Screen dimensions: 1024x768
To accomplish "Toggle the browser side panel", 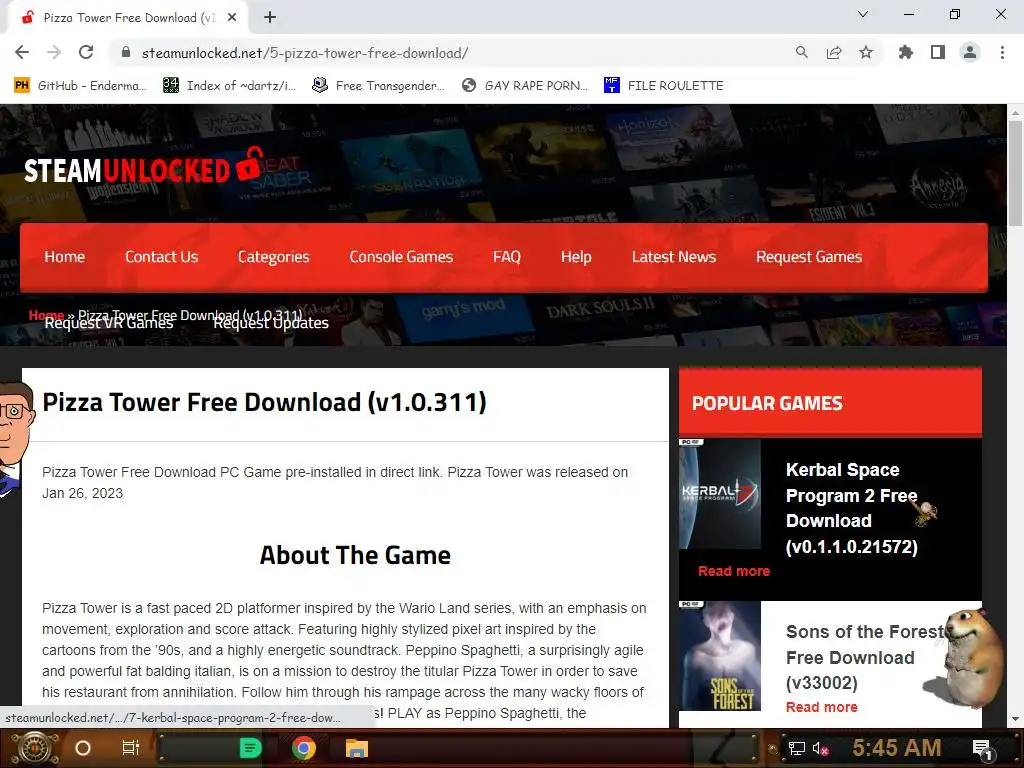I will tap(938, 52).
